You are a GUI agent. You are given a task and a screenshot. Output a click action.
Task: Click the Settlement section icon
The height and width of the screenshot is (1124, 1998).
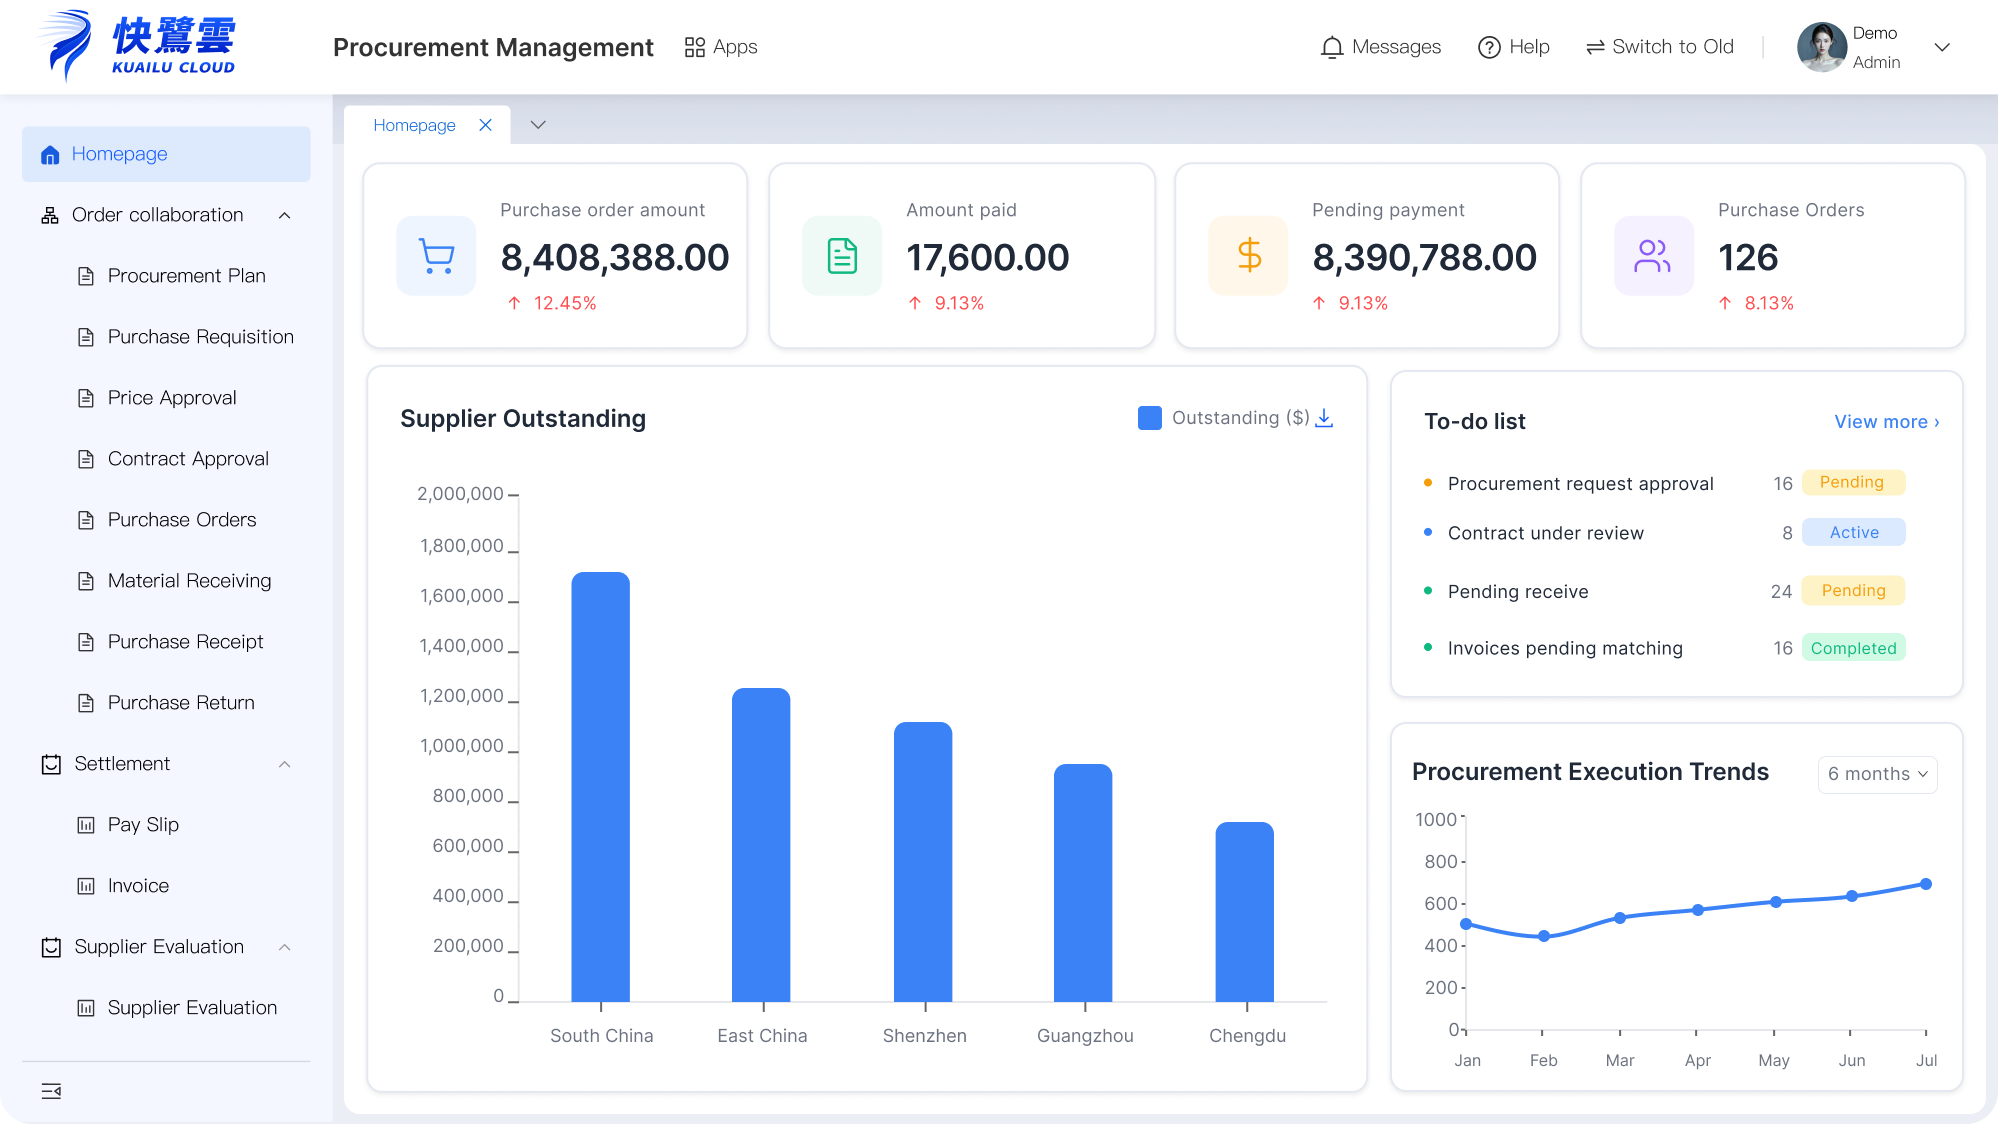51,764
